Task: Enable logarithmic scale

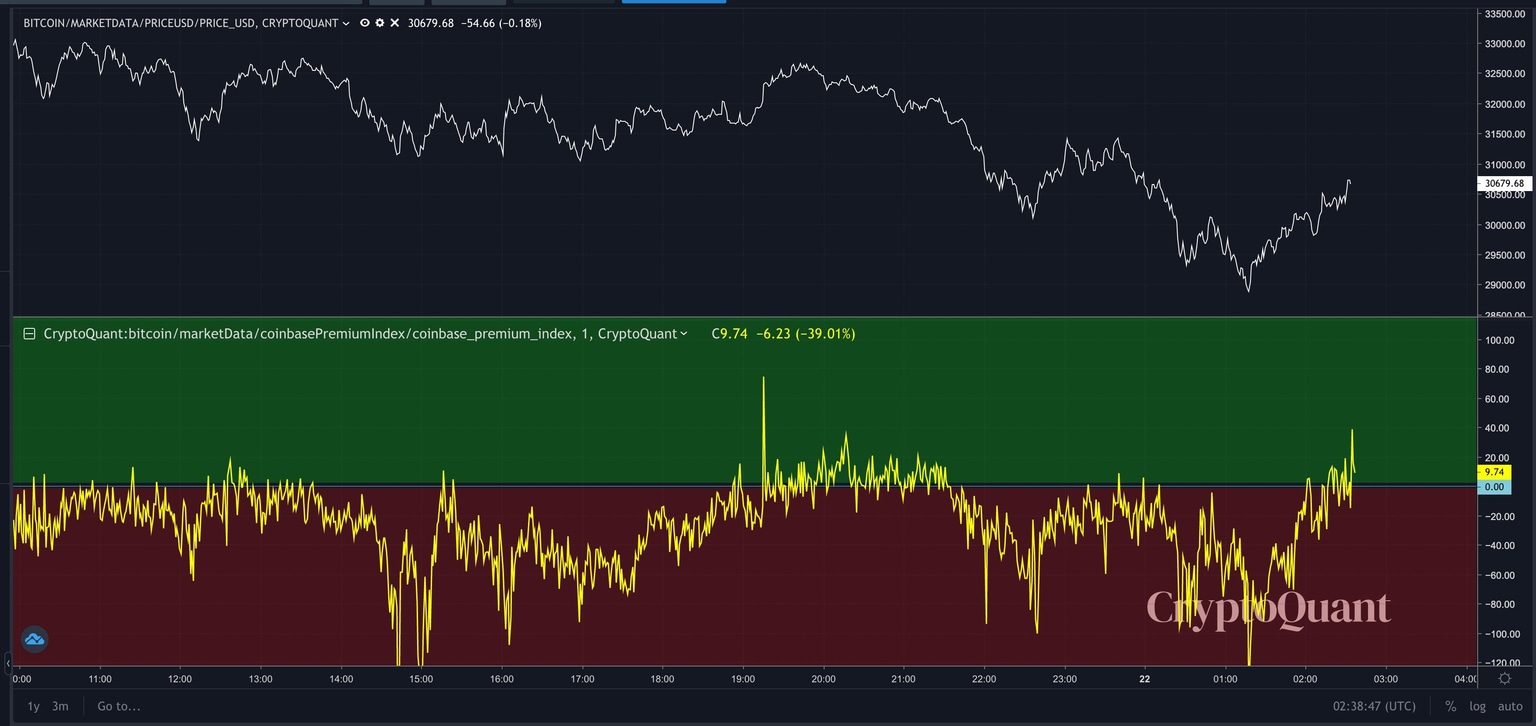Action: coord(1477,706)
